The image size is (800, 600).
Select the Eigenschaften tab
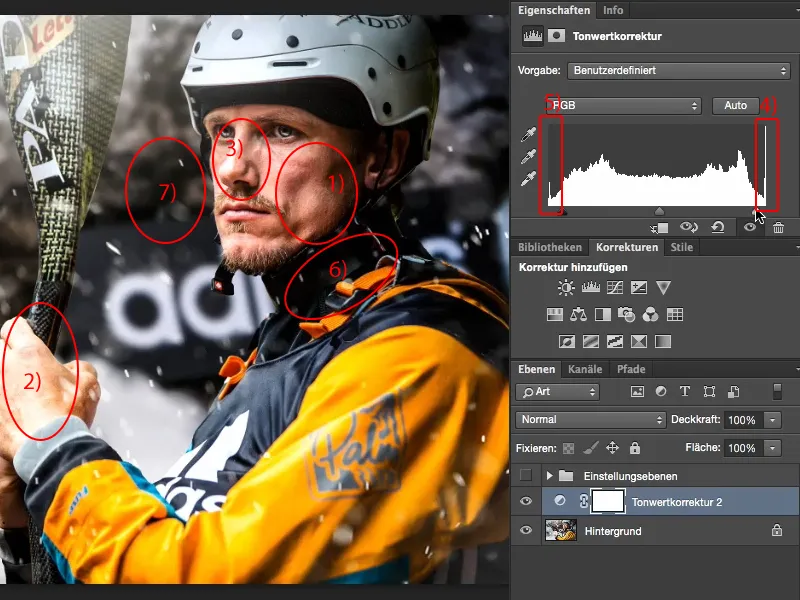point(554,10)
